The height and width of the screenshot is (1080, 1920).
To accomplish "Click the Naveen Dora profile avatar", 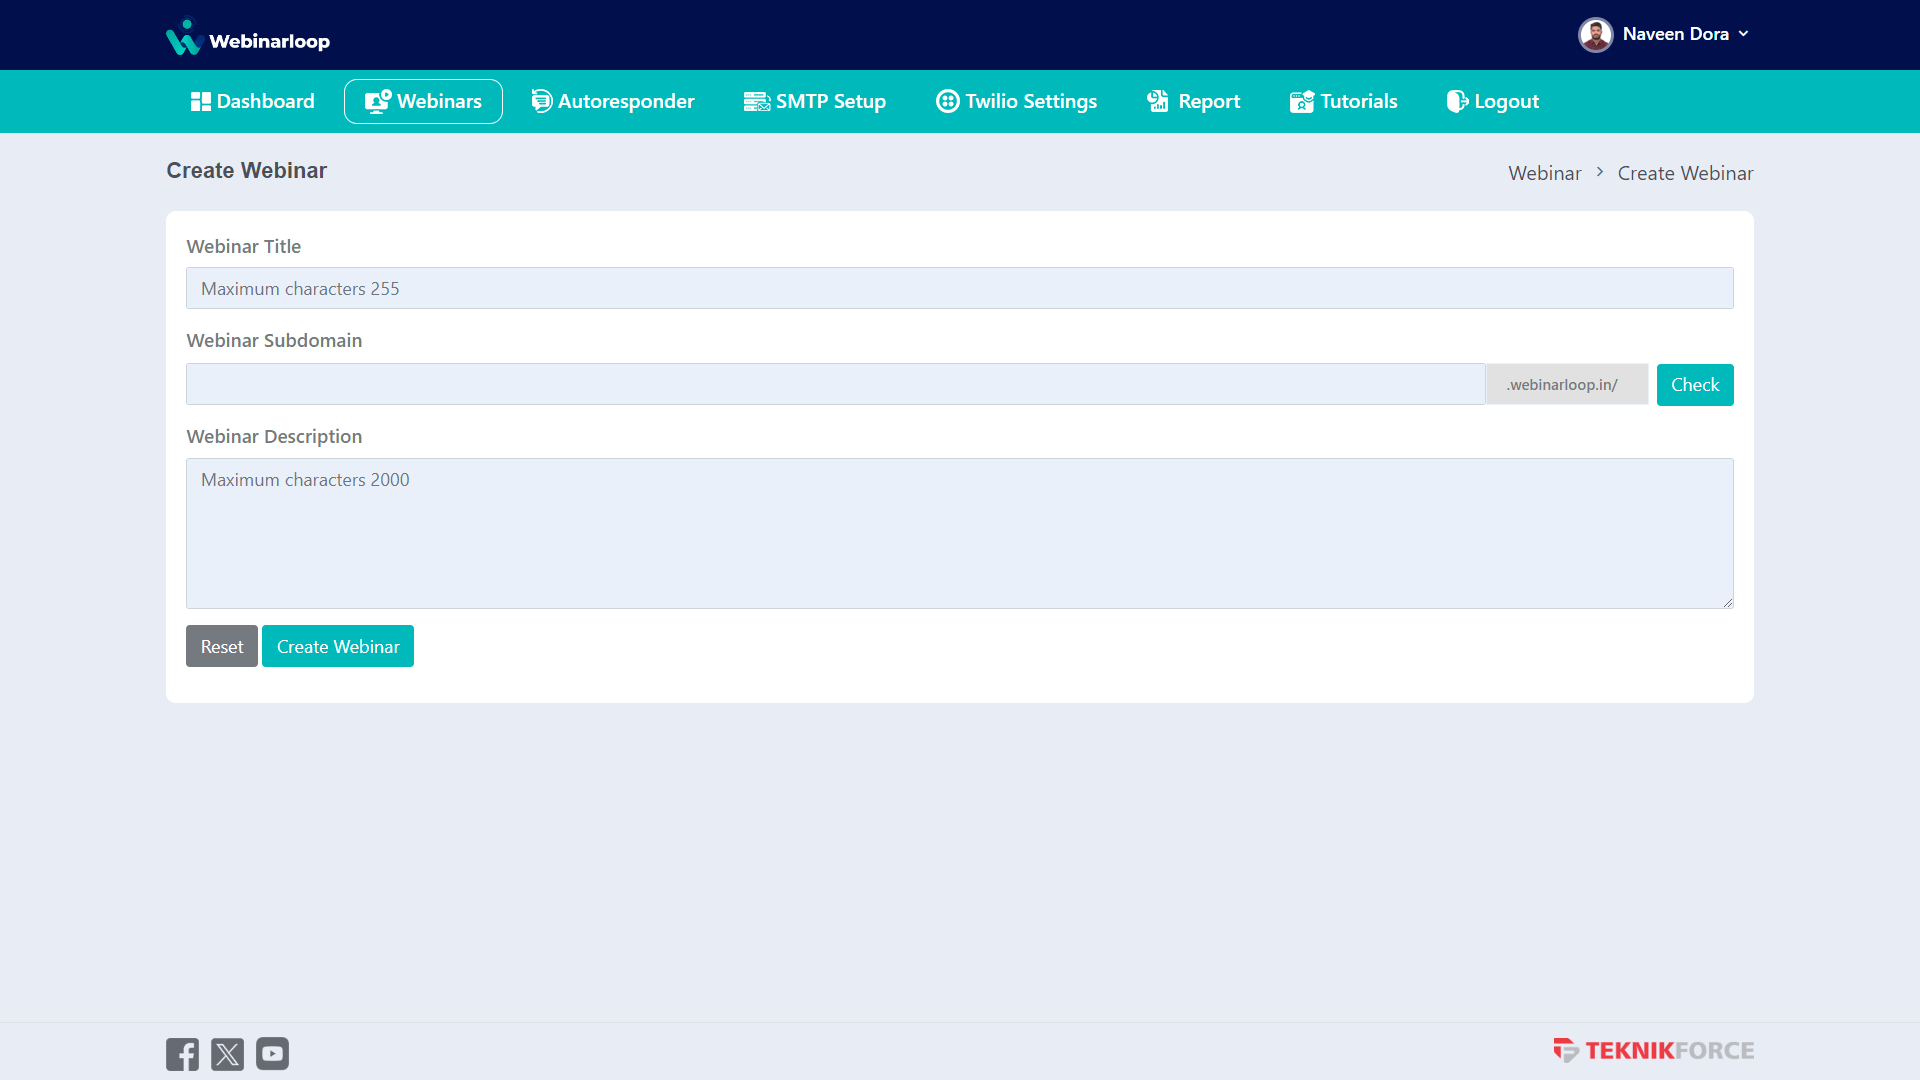I will [x=1595, y=35].
